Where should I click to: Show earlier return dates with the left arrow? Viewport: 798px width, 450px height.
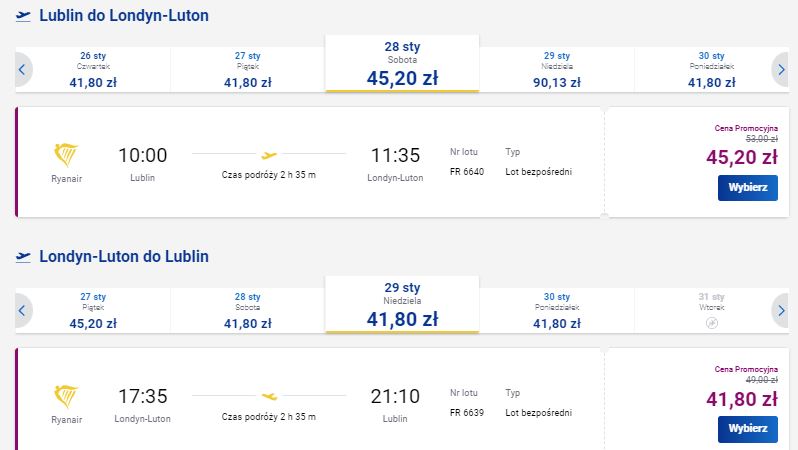click(x=22, y=310)
